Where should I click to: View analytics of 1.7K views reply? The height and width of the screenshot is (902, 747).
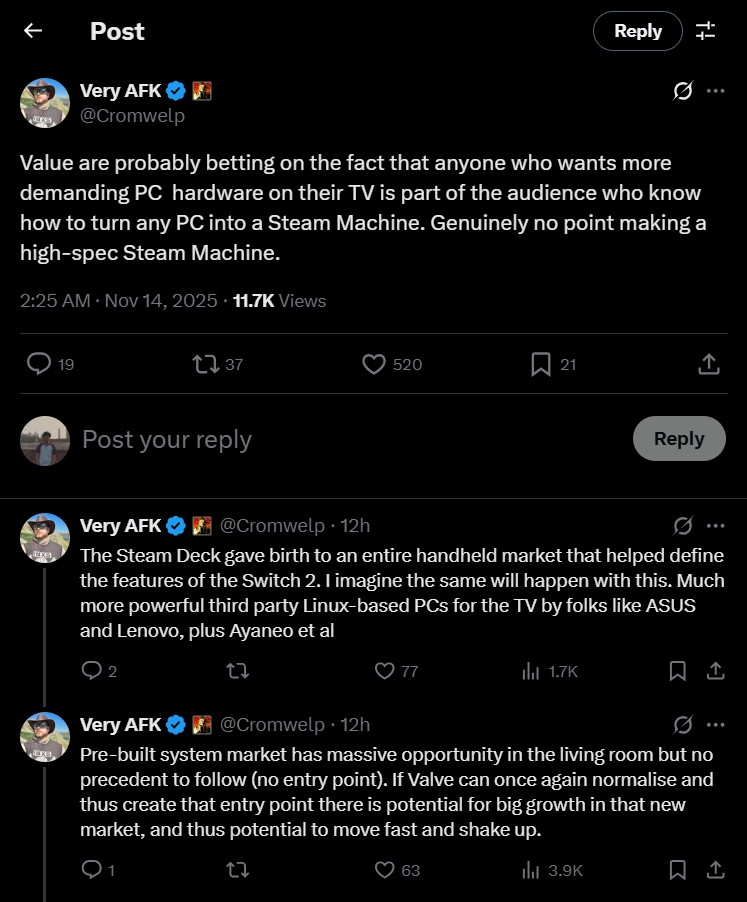[531, 671]
